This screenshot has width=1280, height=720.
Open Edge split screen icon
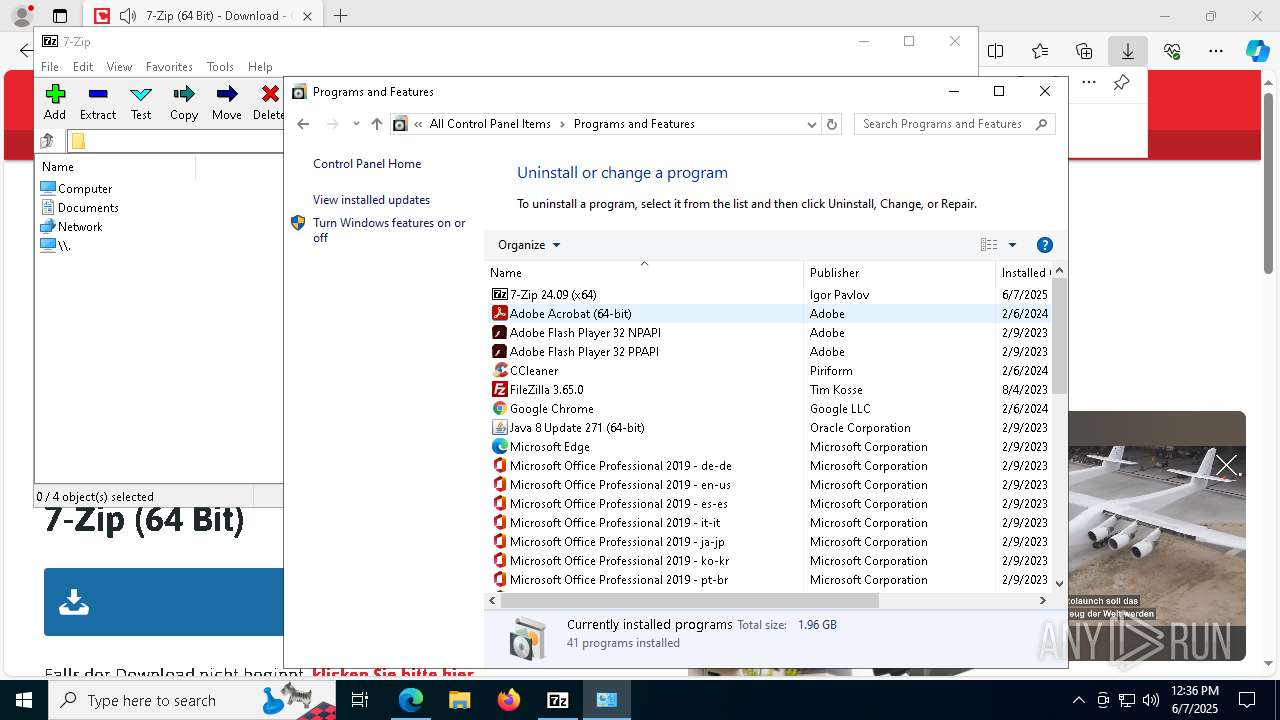(996, 51)
